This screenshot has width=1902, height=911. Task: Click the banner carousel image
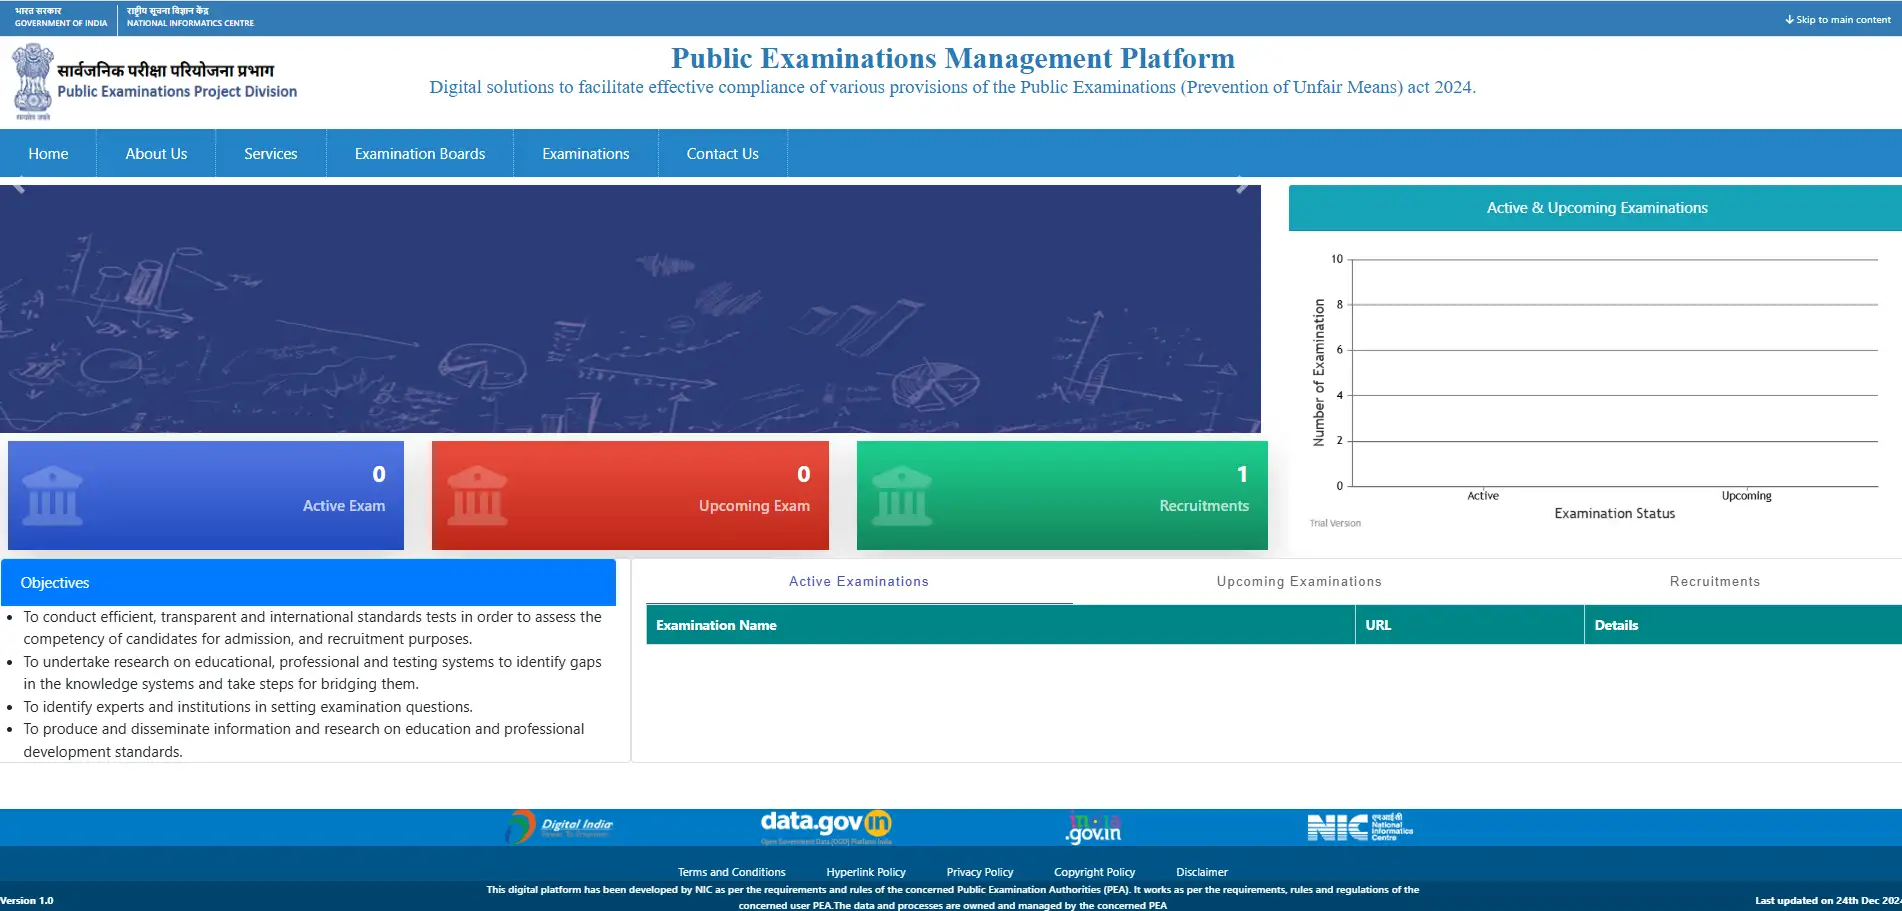(630, 309)
